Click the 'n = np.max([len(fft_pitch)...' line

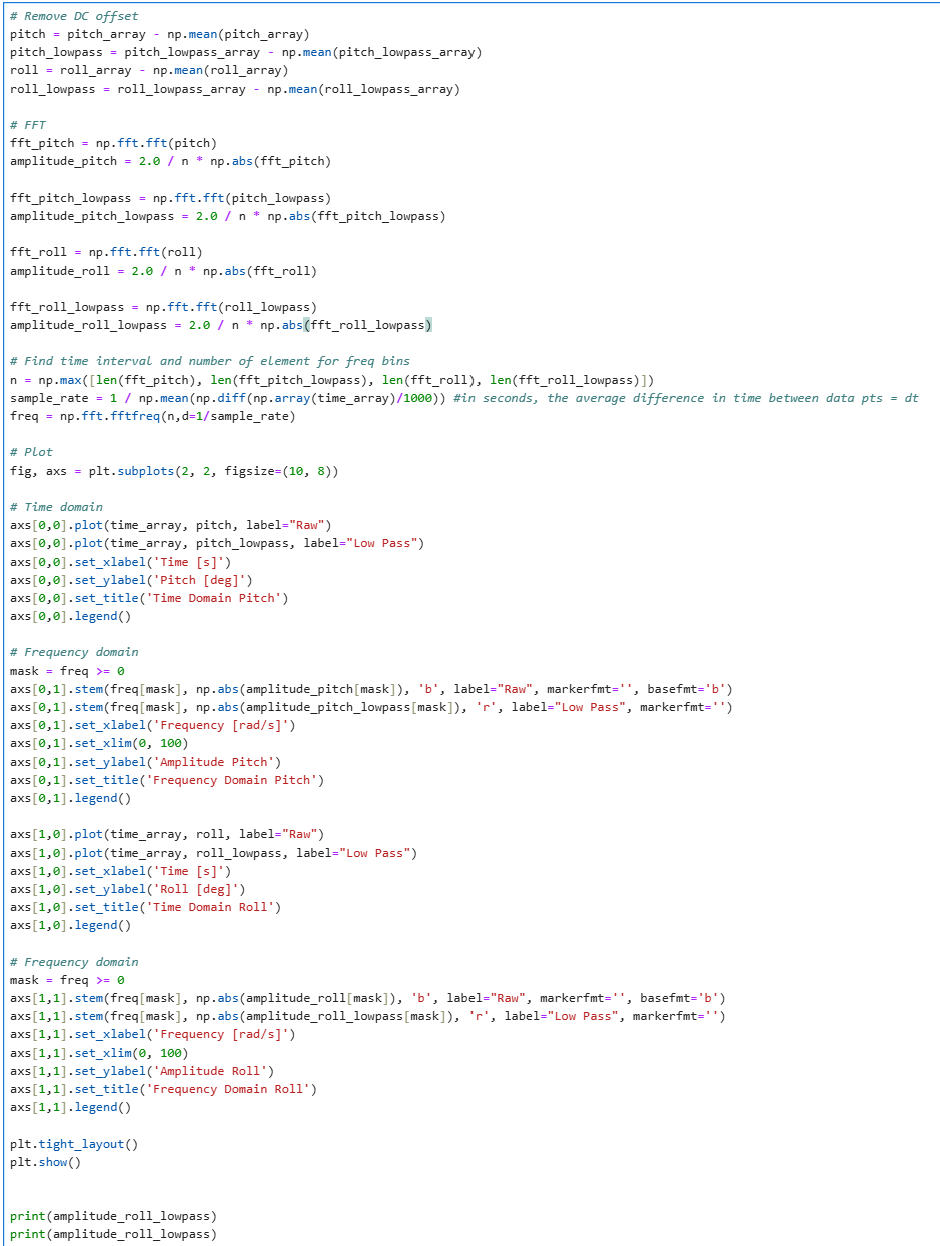(332, 380)
